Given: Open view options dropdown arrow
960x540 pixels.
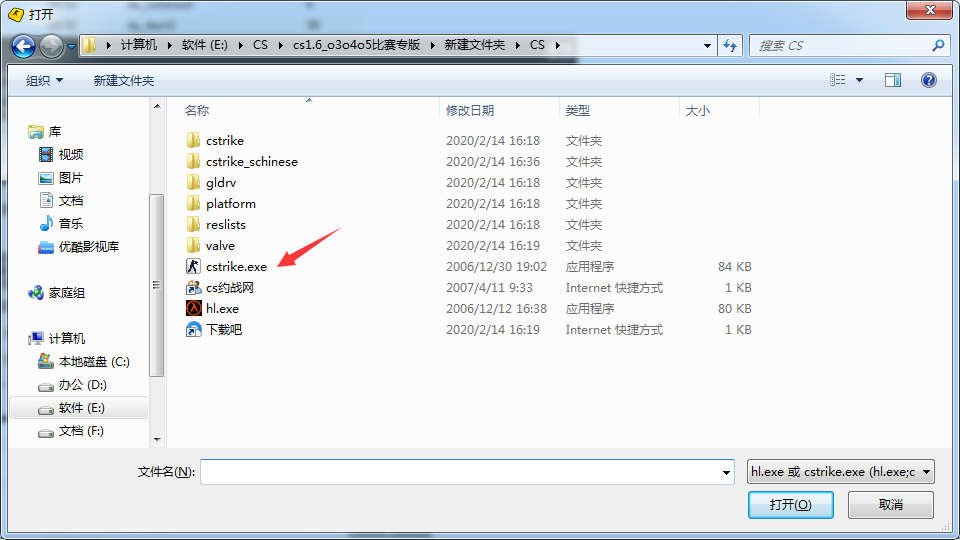Looking at the screenshot, I should pos(860,80).
